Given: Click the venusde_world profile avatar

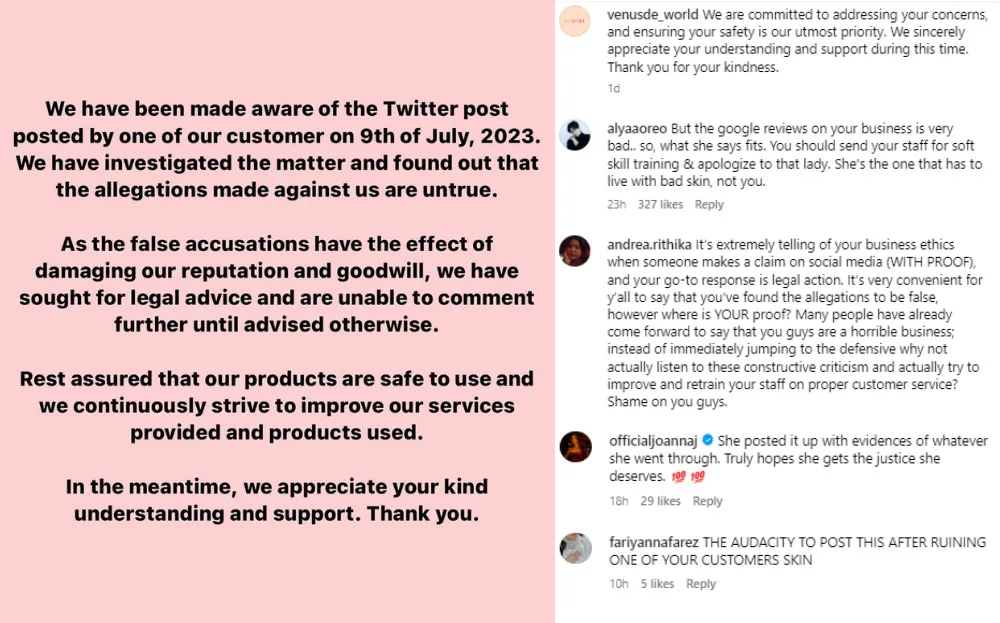Looking at the screenshot, I should pyautogui.click(x=576, y=23).
